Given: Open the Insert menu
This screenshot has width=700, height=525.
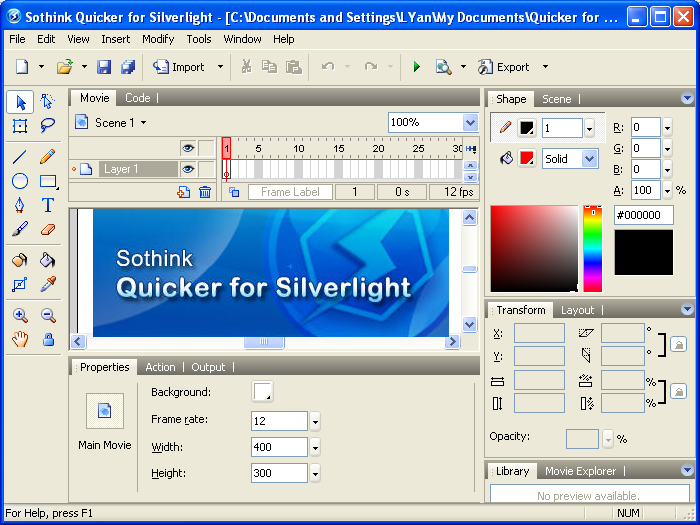Looking at the screenshot, I should 116,39.
